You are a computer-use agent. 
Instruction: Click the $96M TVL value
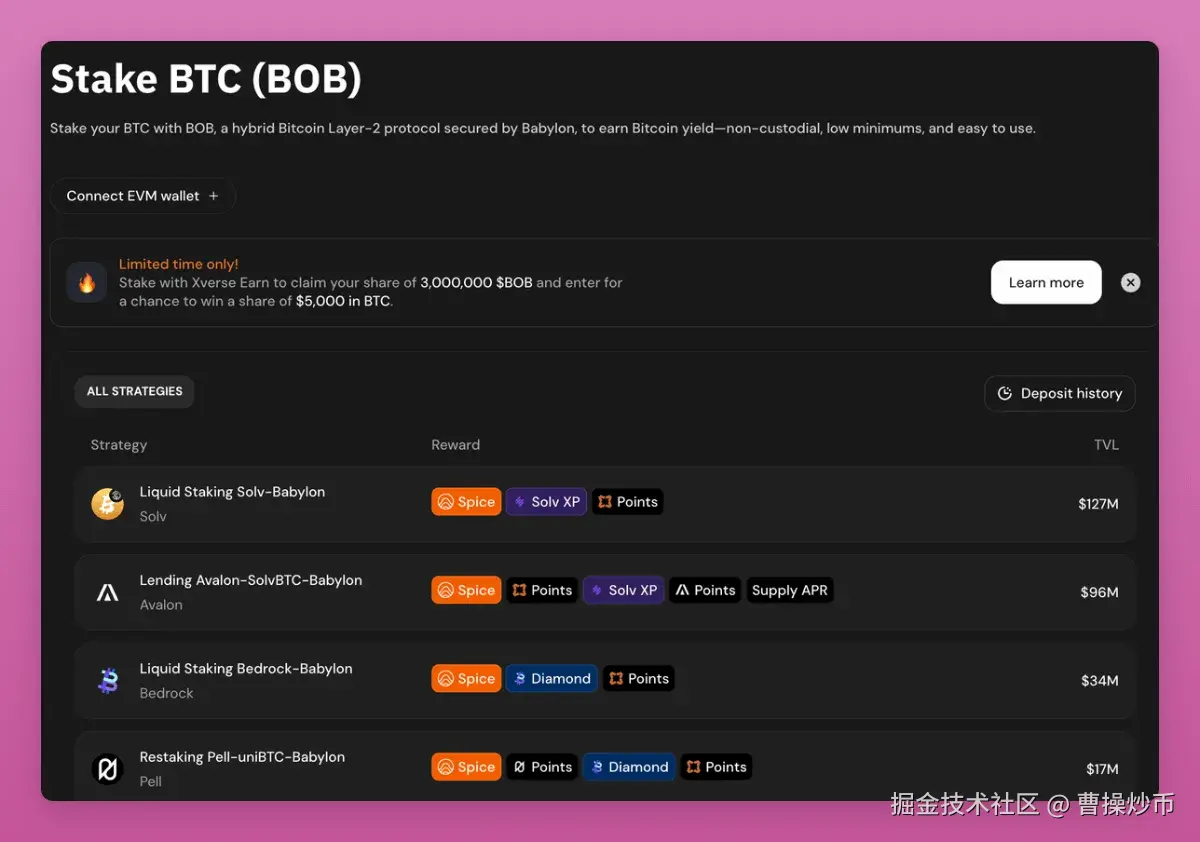click(x=1099, y=592)
